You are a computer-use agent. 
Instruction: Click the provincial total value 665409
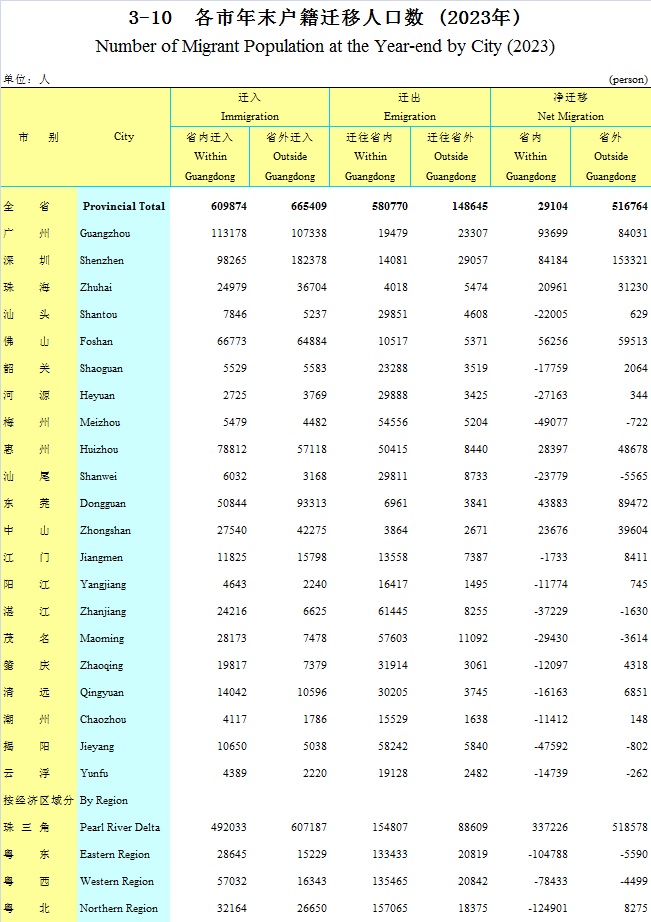pos(309,206)
